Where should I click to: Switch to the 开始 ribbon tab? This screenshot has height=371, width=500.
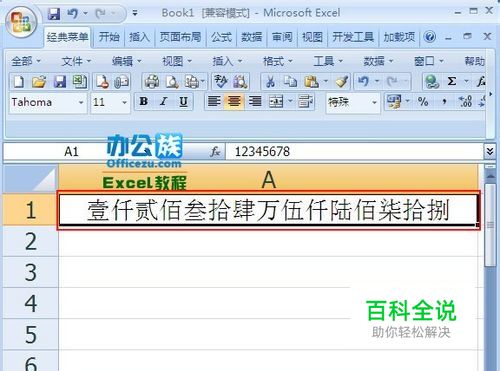coord(109,37)
